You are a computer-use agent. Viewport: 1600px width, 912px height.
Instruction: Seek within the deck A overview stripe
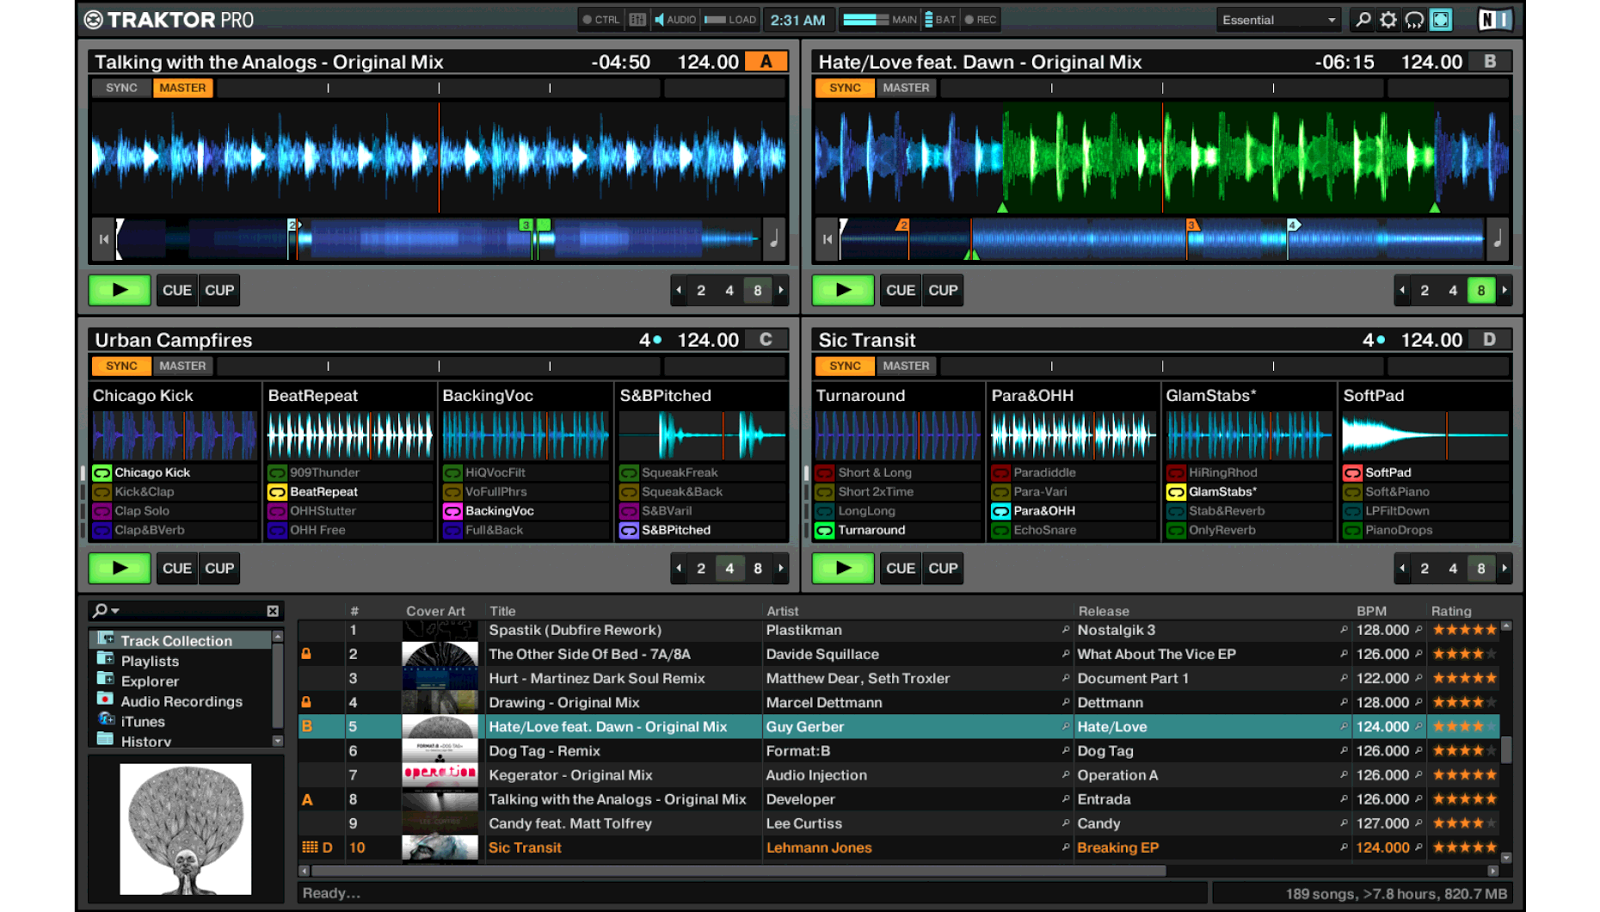click(438, 239)
